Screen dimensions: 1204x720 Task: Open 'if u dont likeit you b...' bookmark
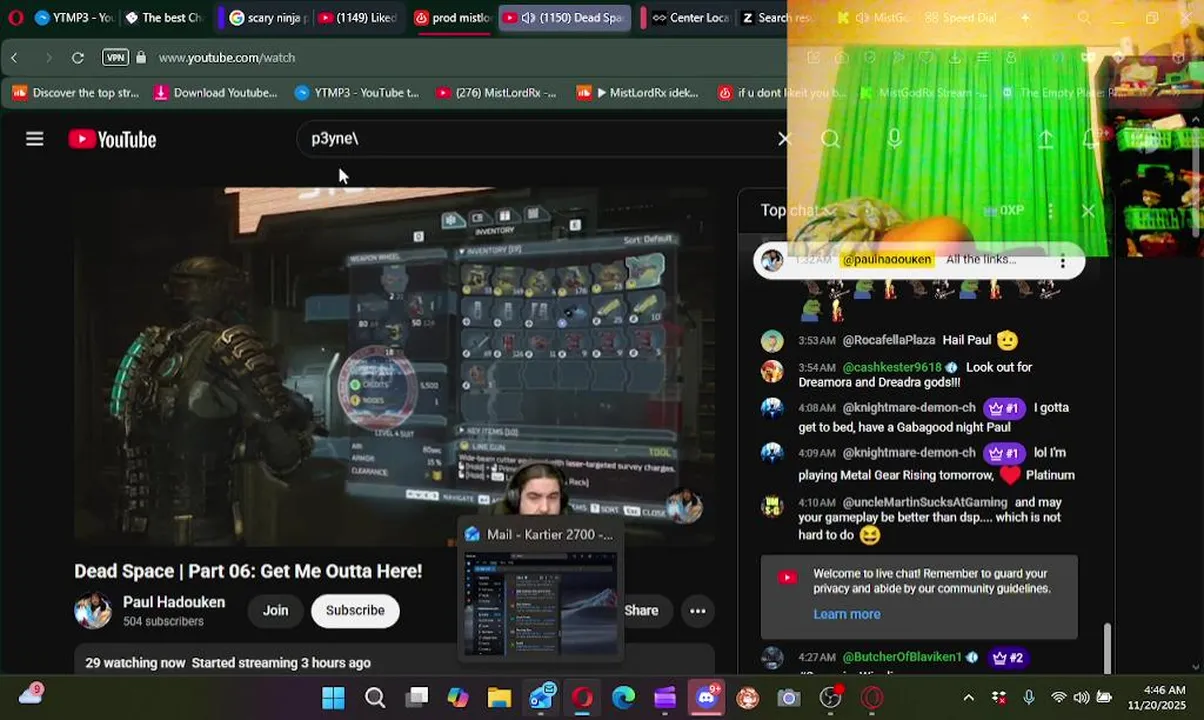(x=782, y=93)
